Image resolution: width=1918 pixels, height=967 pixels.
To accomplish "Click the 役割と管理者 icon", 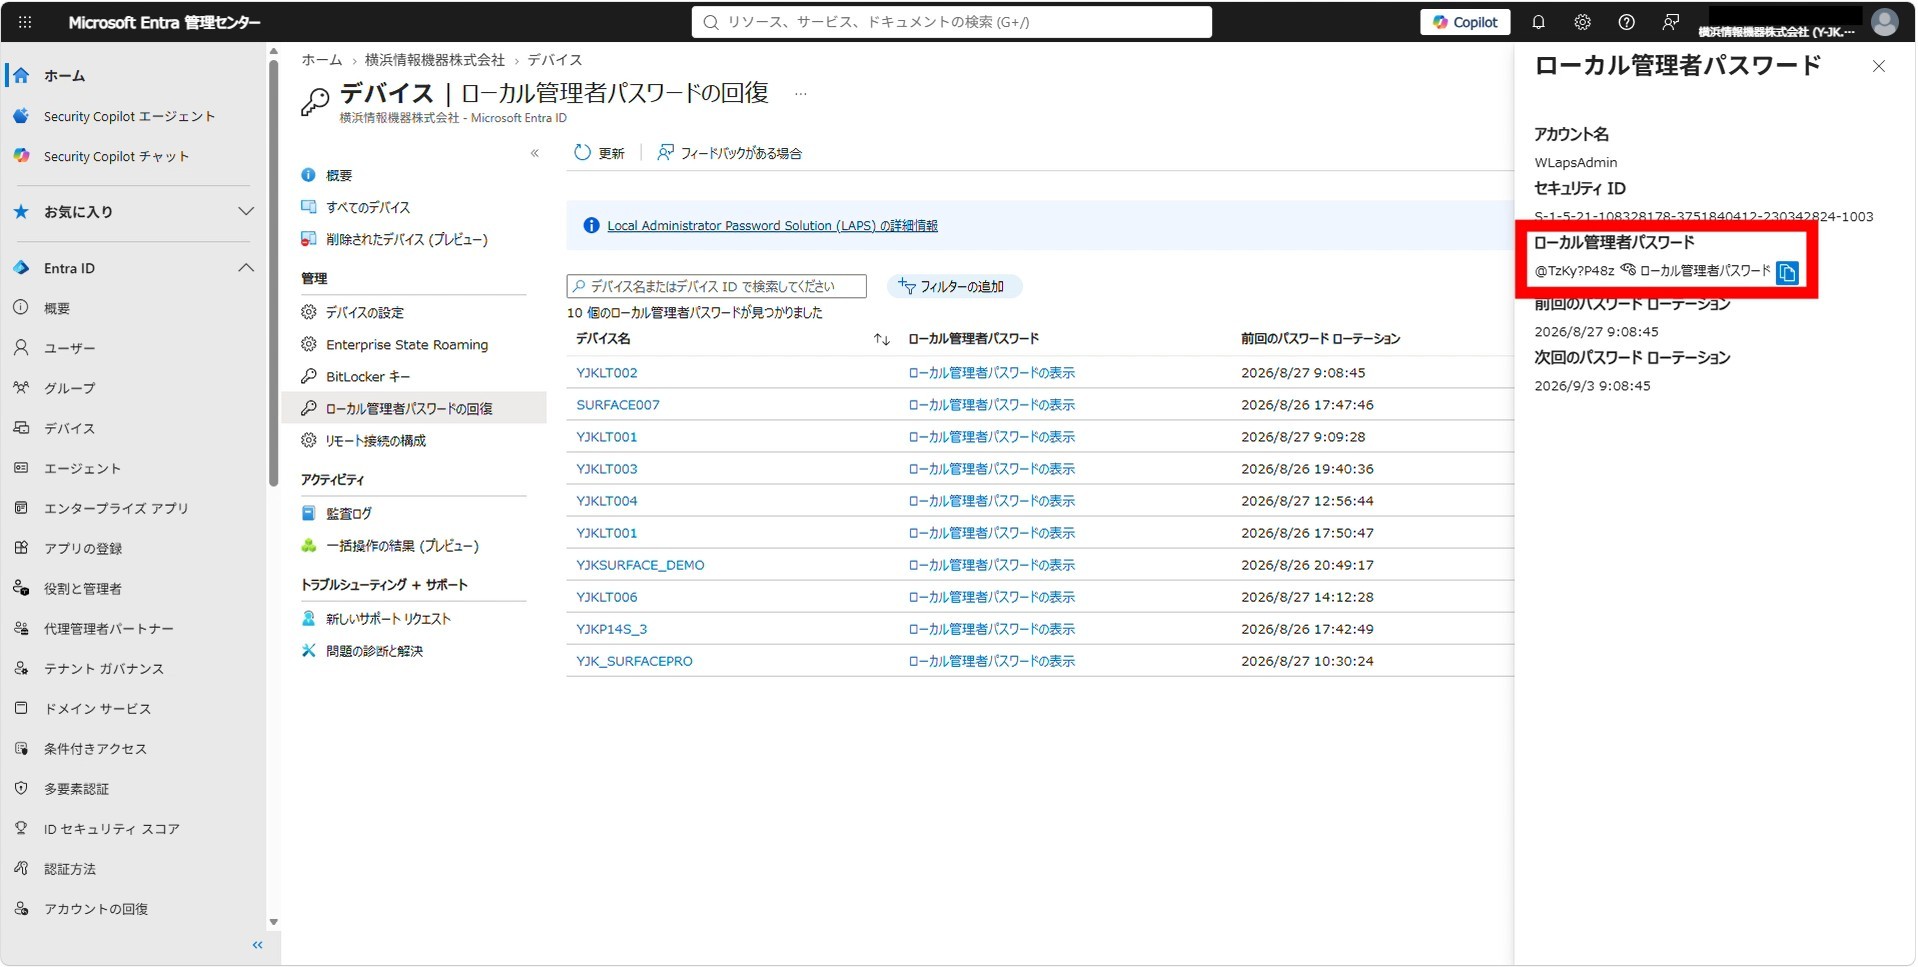I will (x=21, y=588).
